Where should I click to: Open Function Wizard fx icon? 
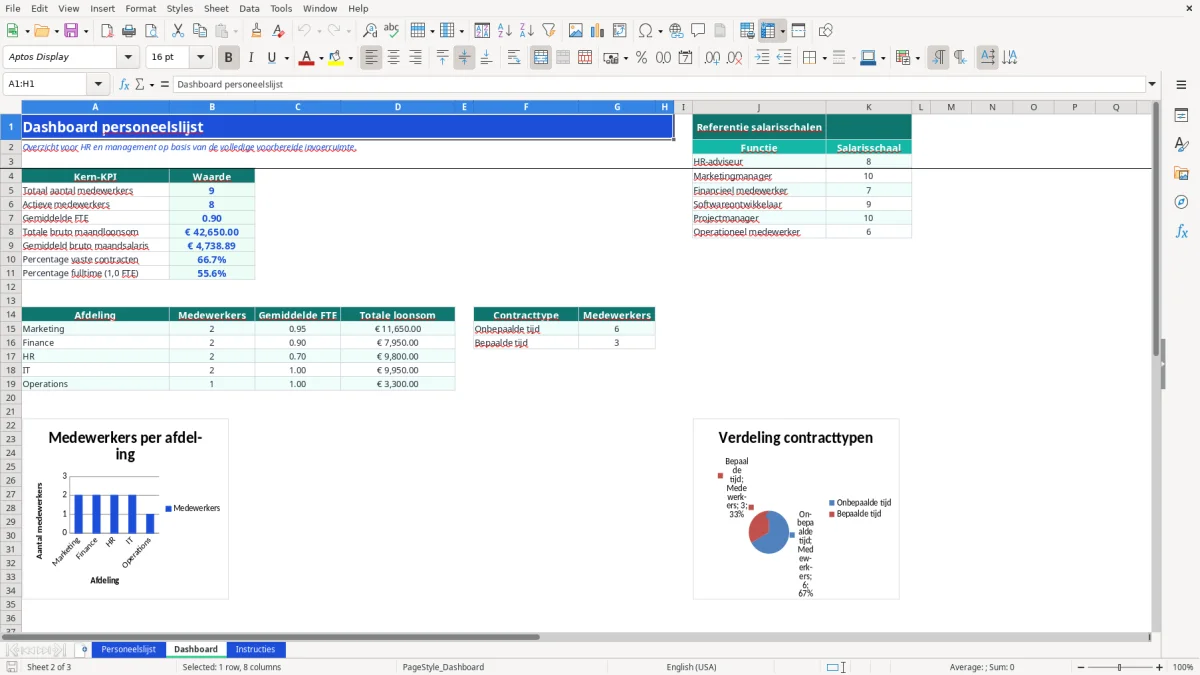(x=125, y=85)
